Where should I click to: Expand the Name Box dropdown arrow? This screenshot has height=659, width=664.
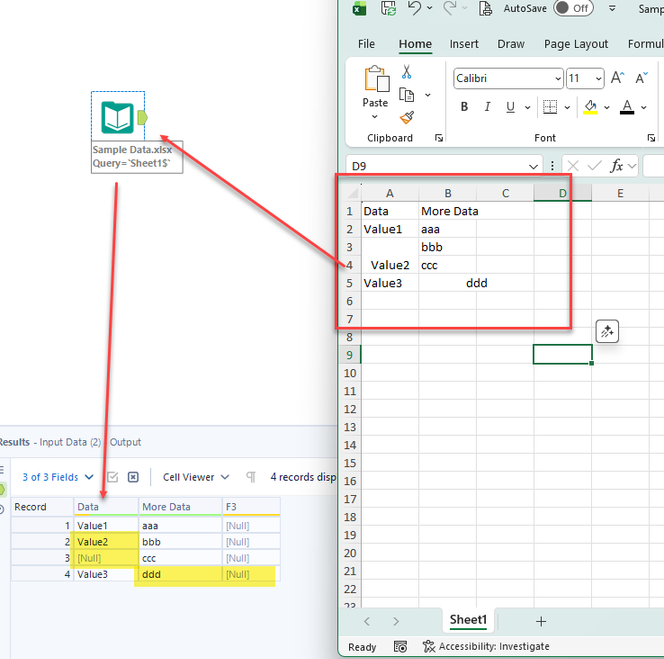(533, 166)
